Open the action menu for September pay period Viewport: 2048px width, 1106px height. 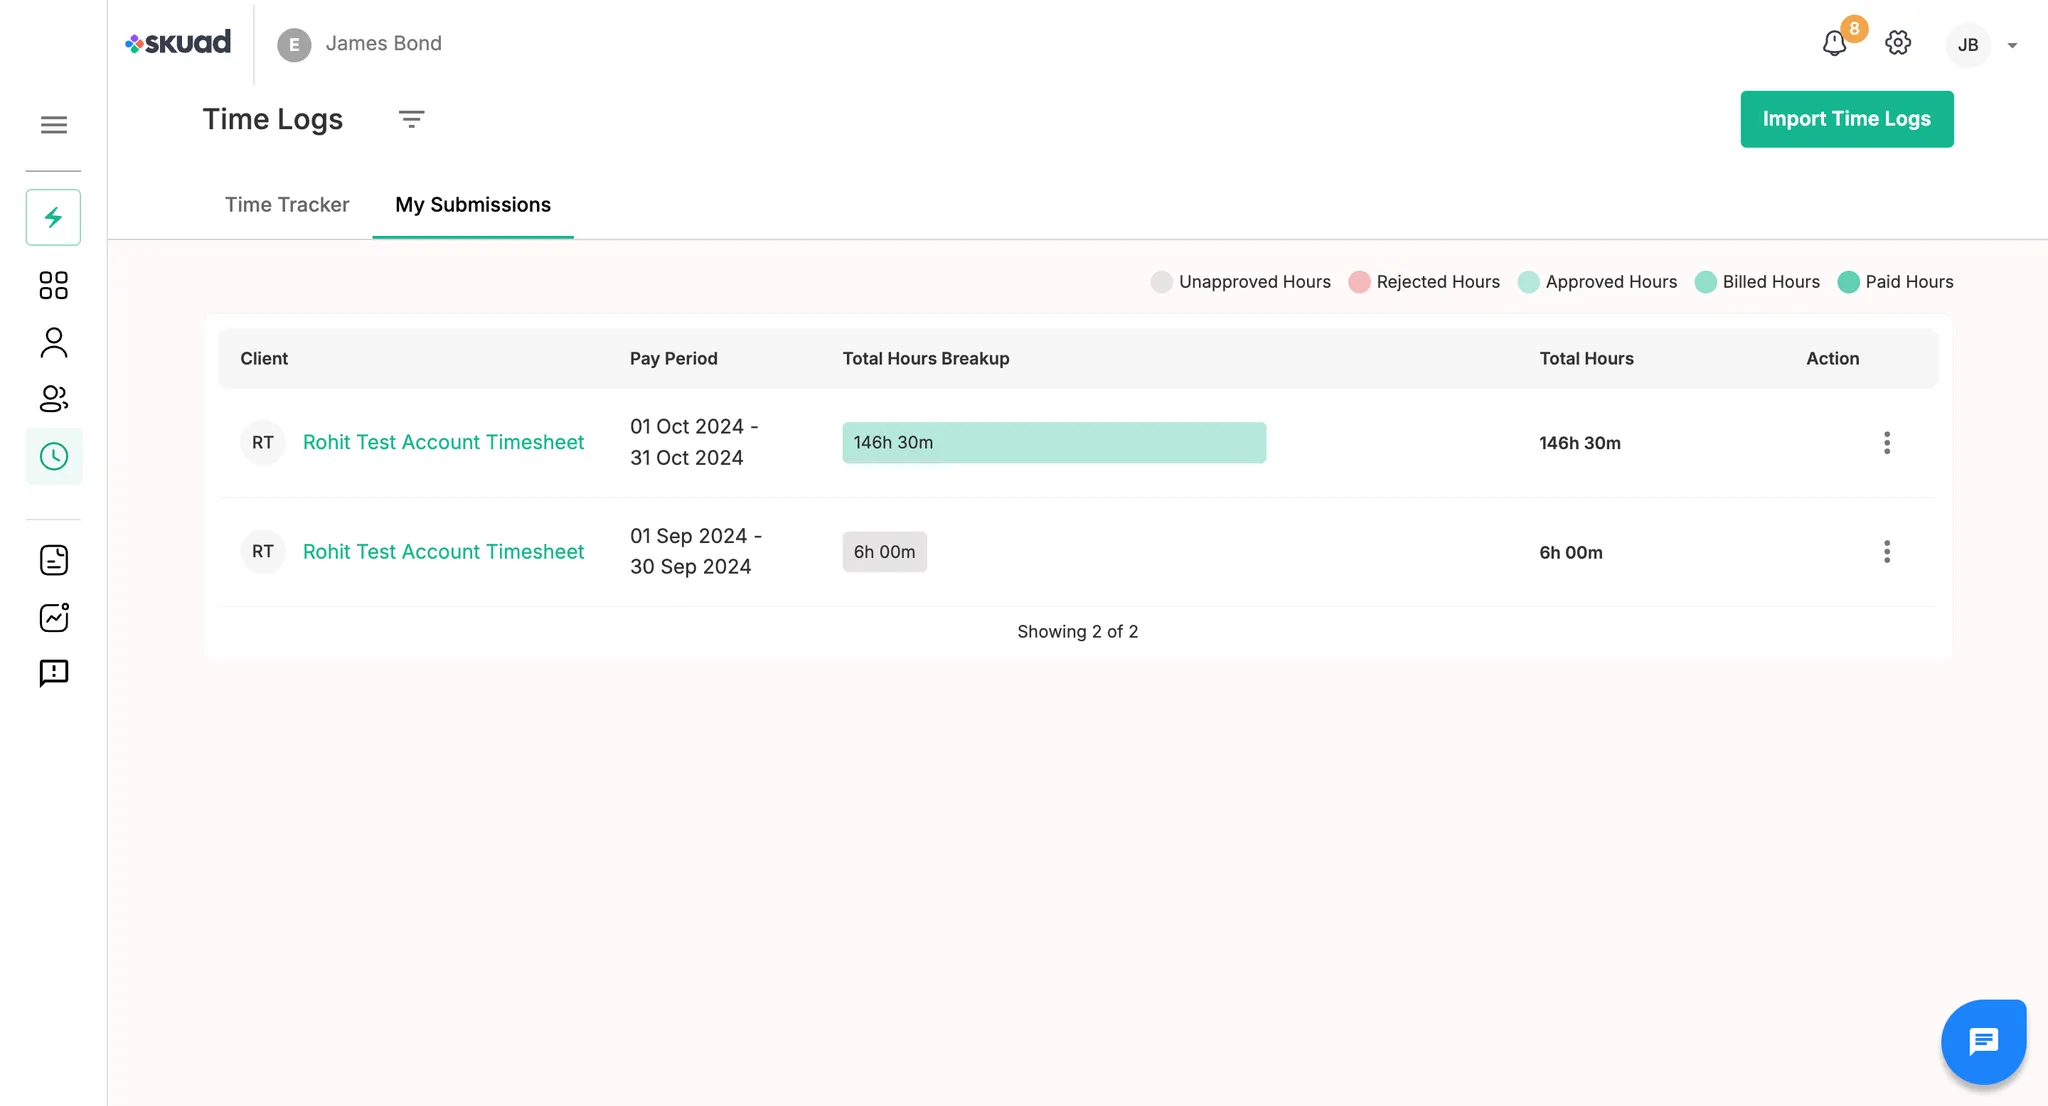click(x=1886, y=552)
